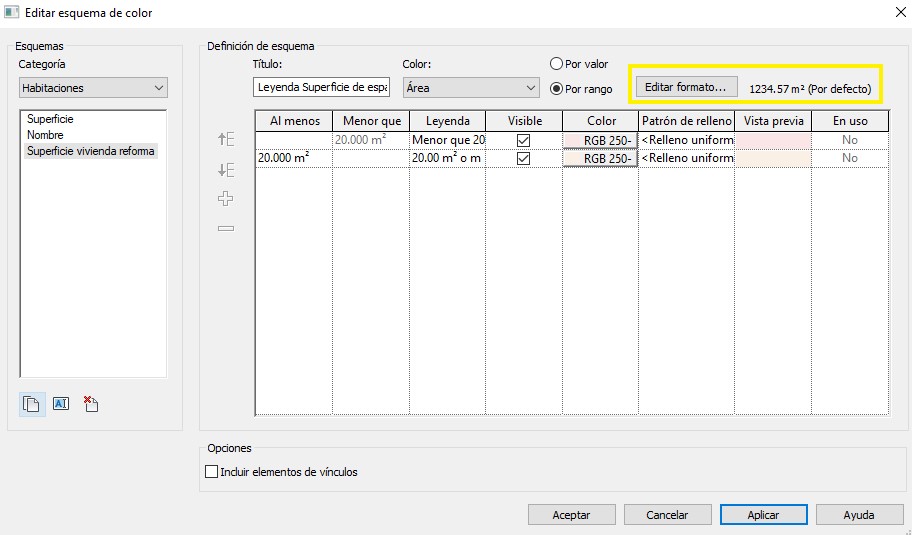This screenshot has height=535, width=912.
Task: Click the delete scheme icon
Action: click(x=90, y=404)
